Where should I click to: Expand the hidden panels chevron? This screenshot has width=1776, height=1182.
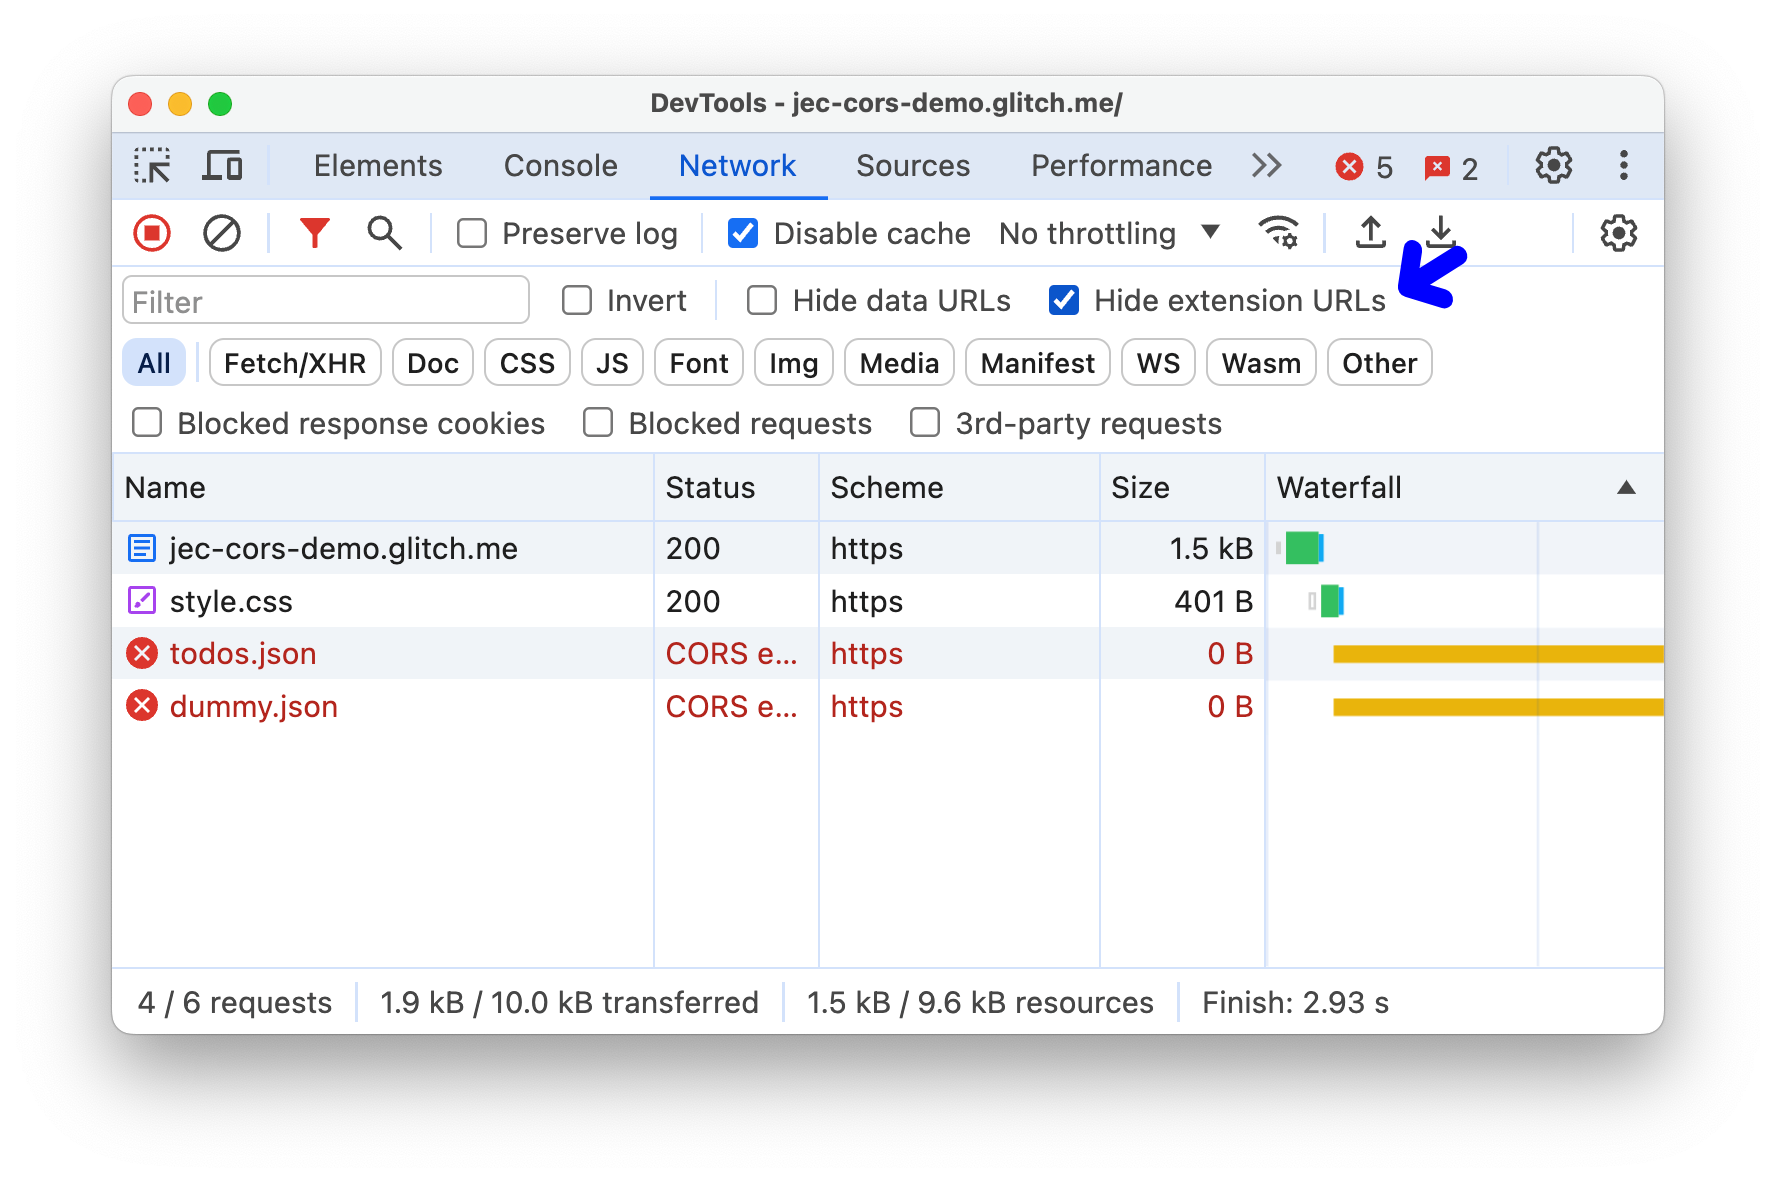(x=1266, y=165)
